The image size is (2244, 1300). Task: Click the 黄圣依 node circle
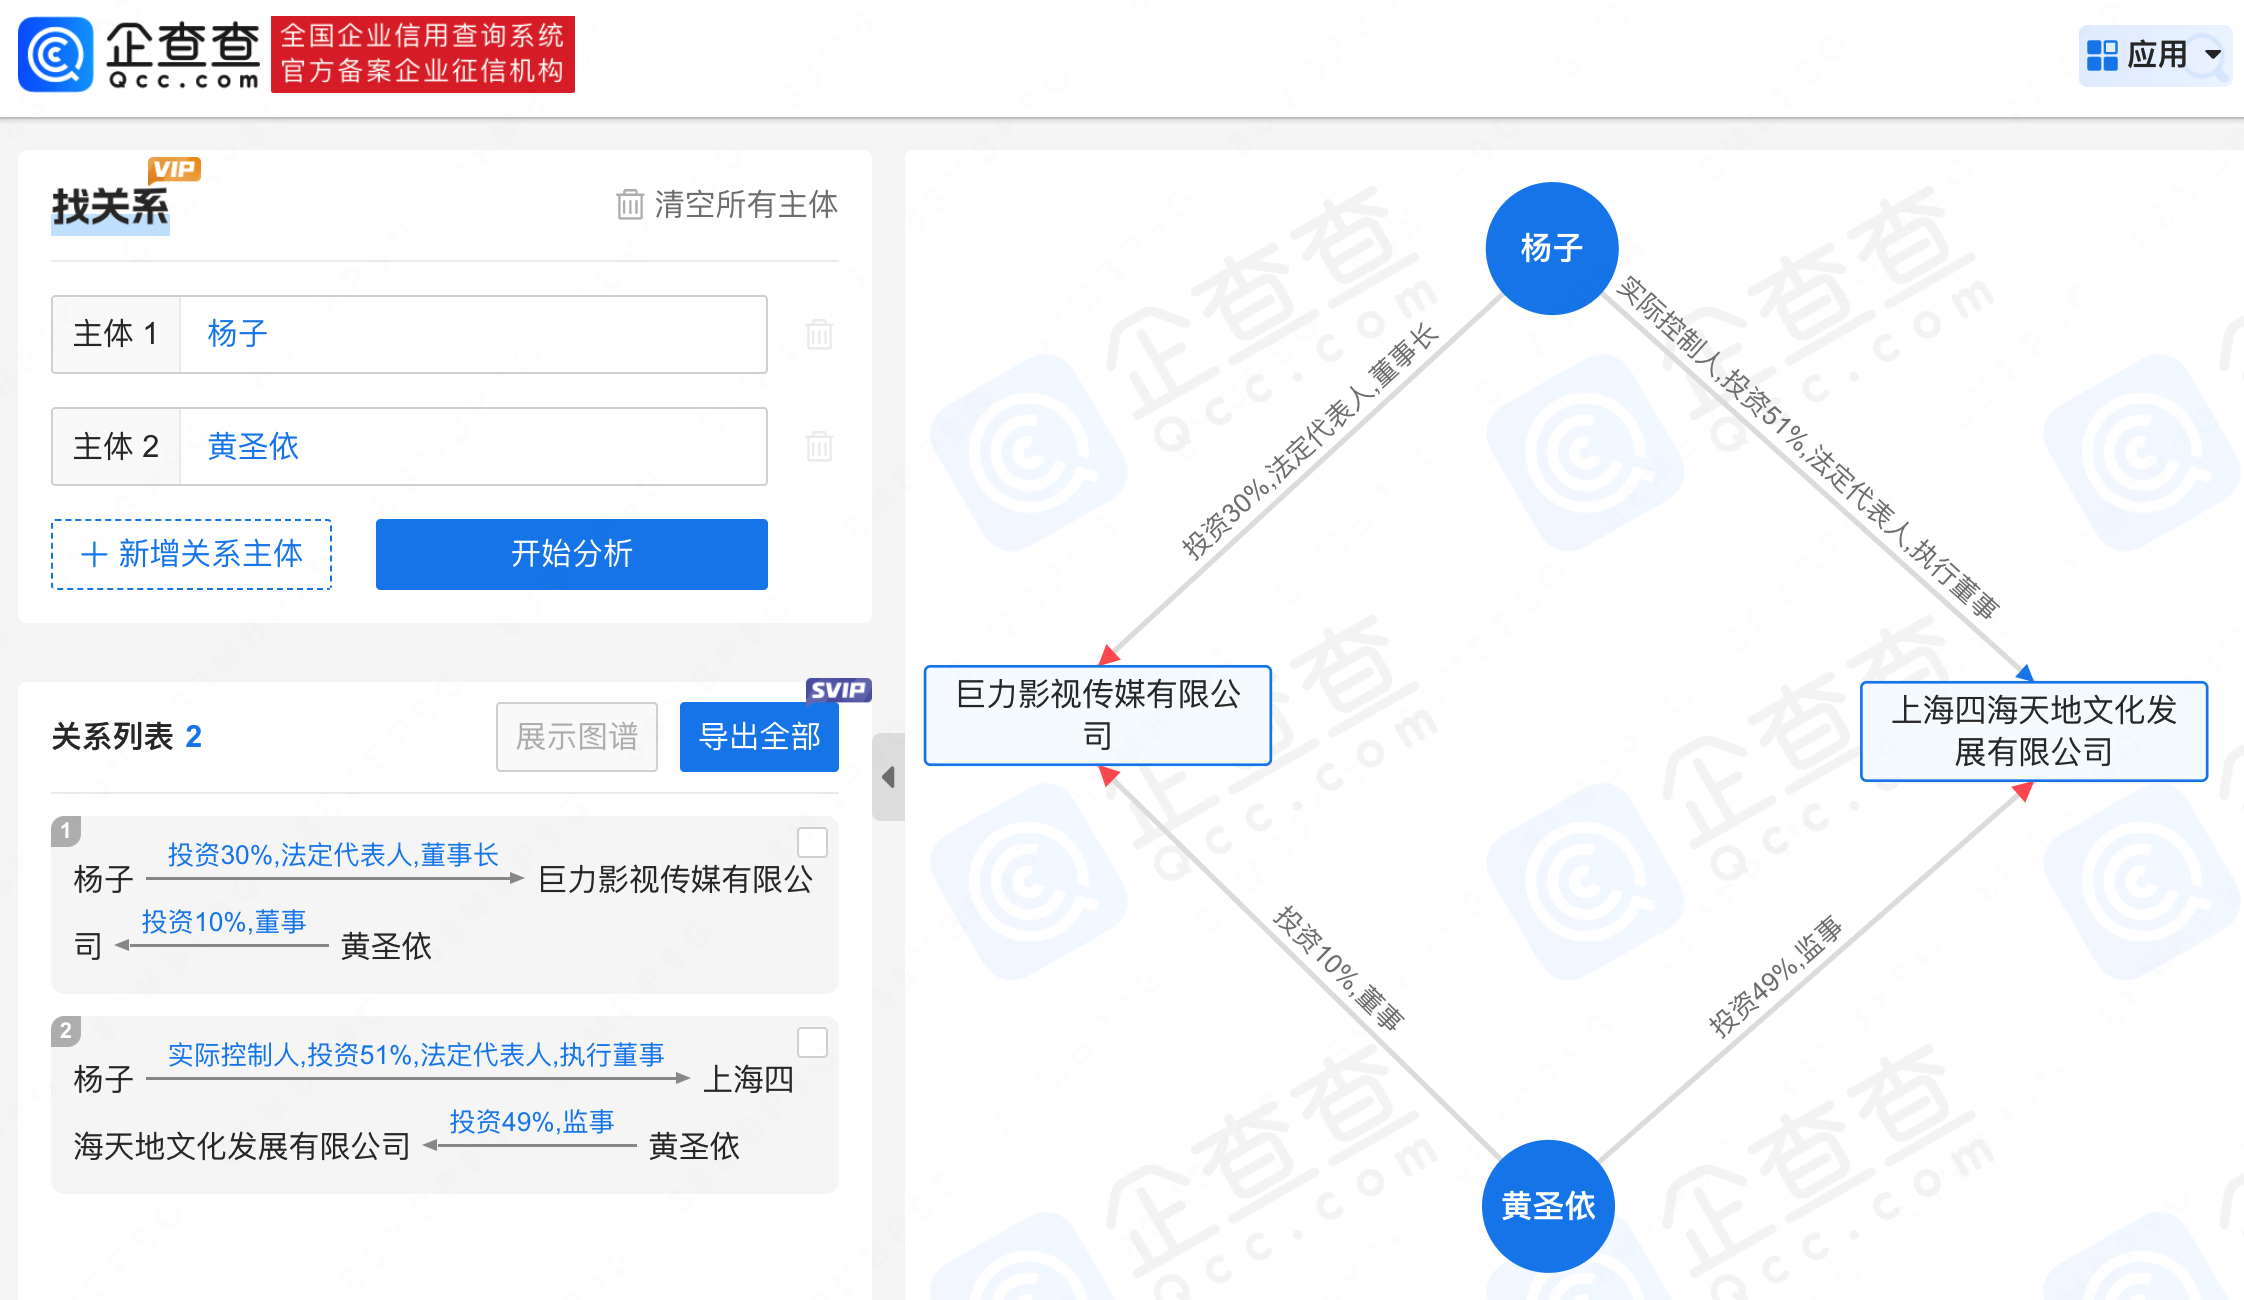coord(1547,1205)
